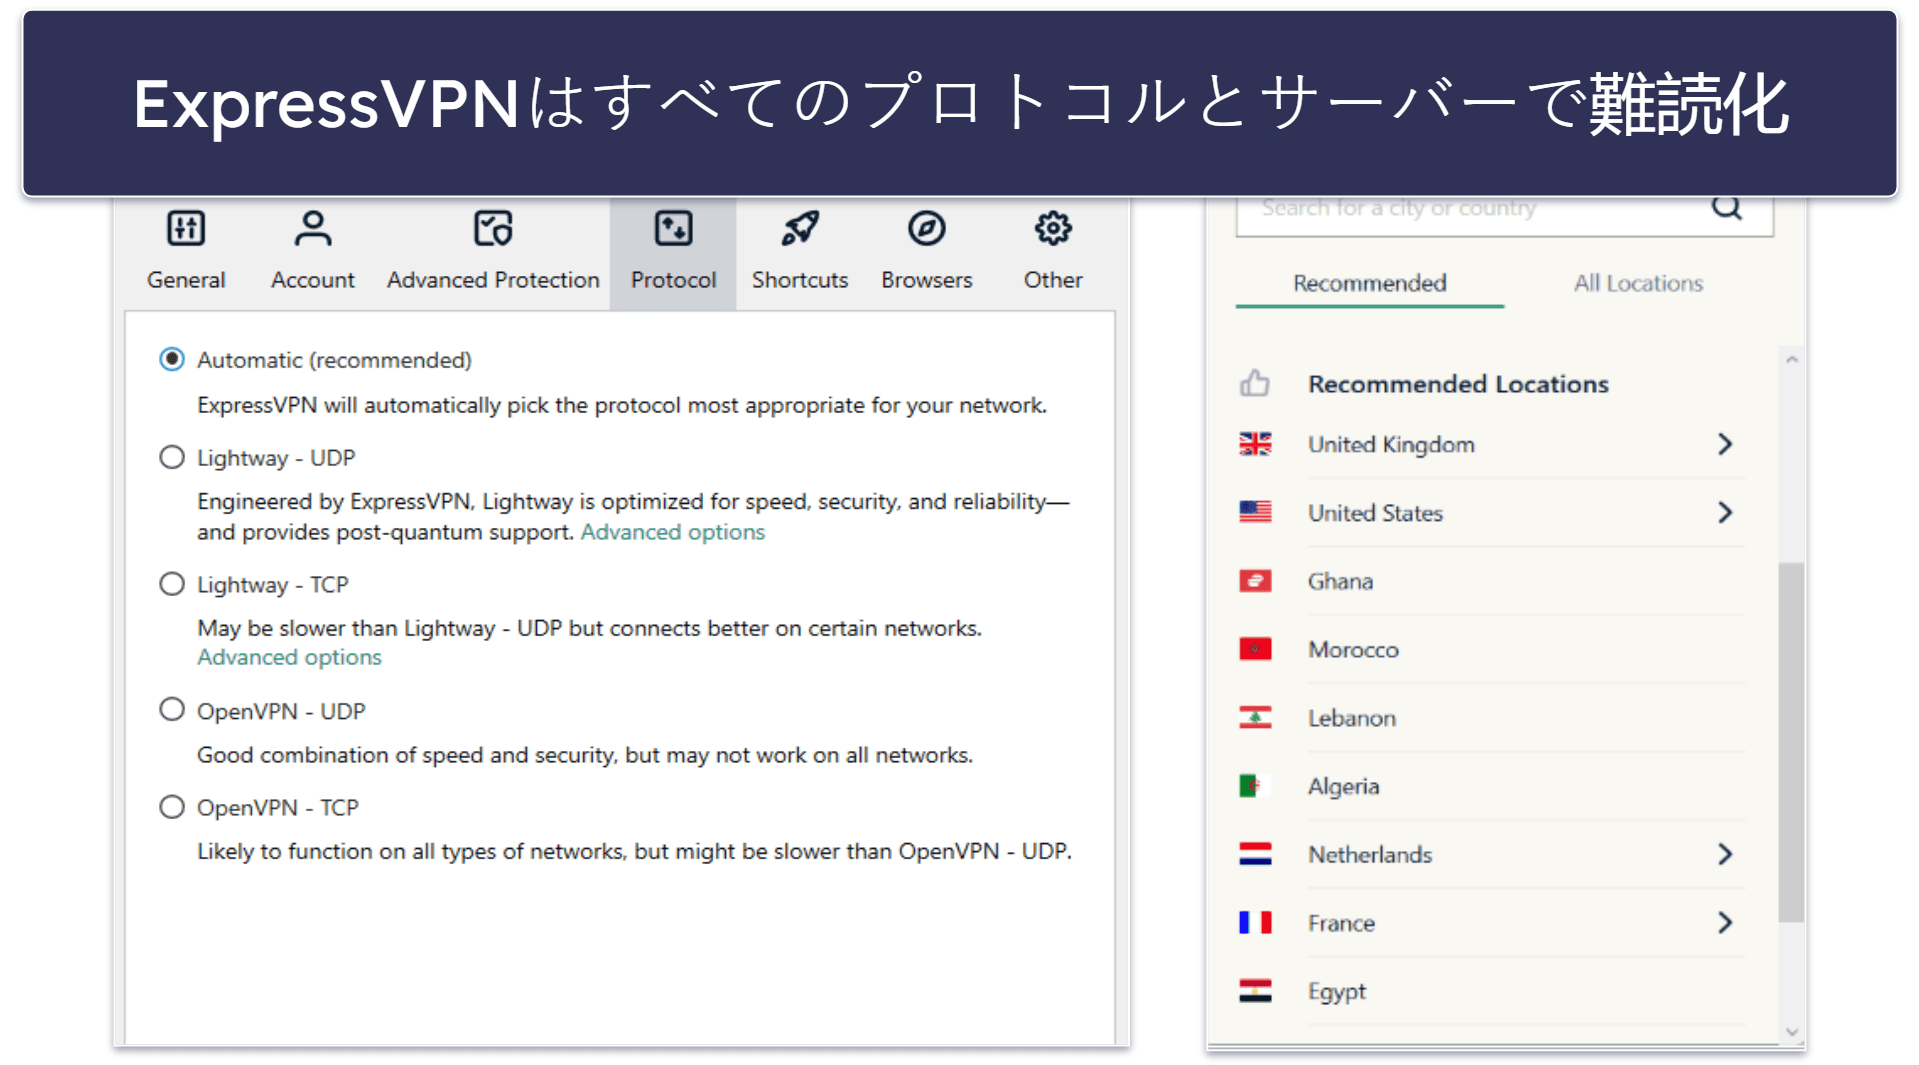This screenshot has width=1919, height=1065.
Task: Click the search magnifier icon
Action: [1727, 207]
